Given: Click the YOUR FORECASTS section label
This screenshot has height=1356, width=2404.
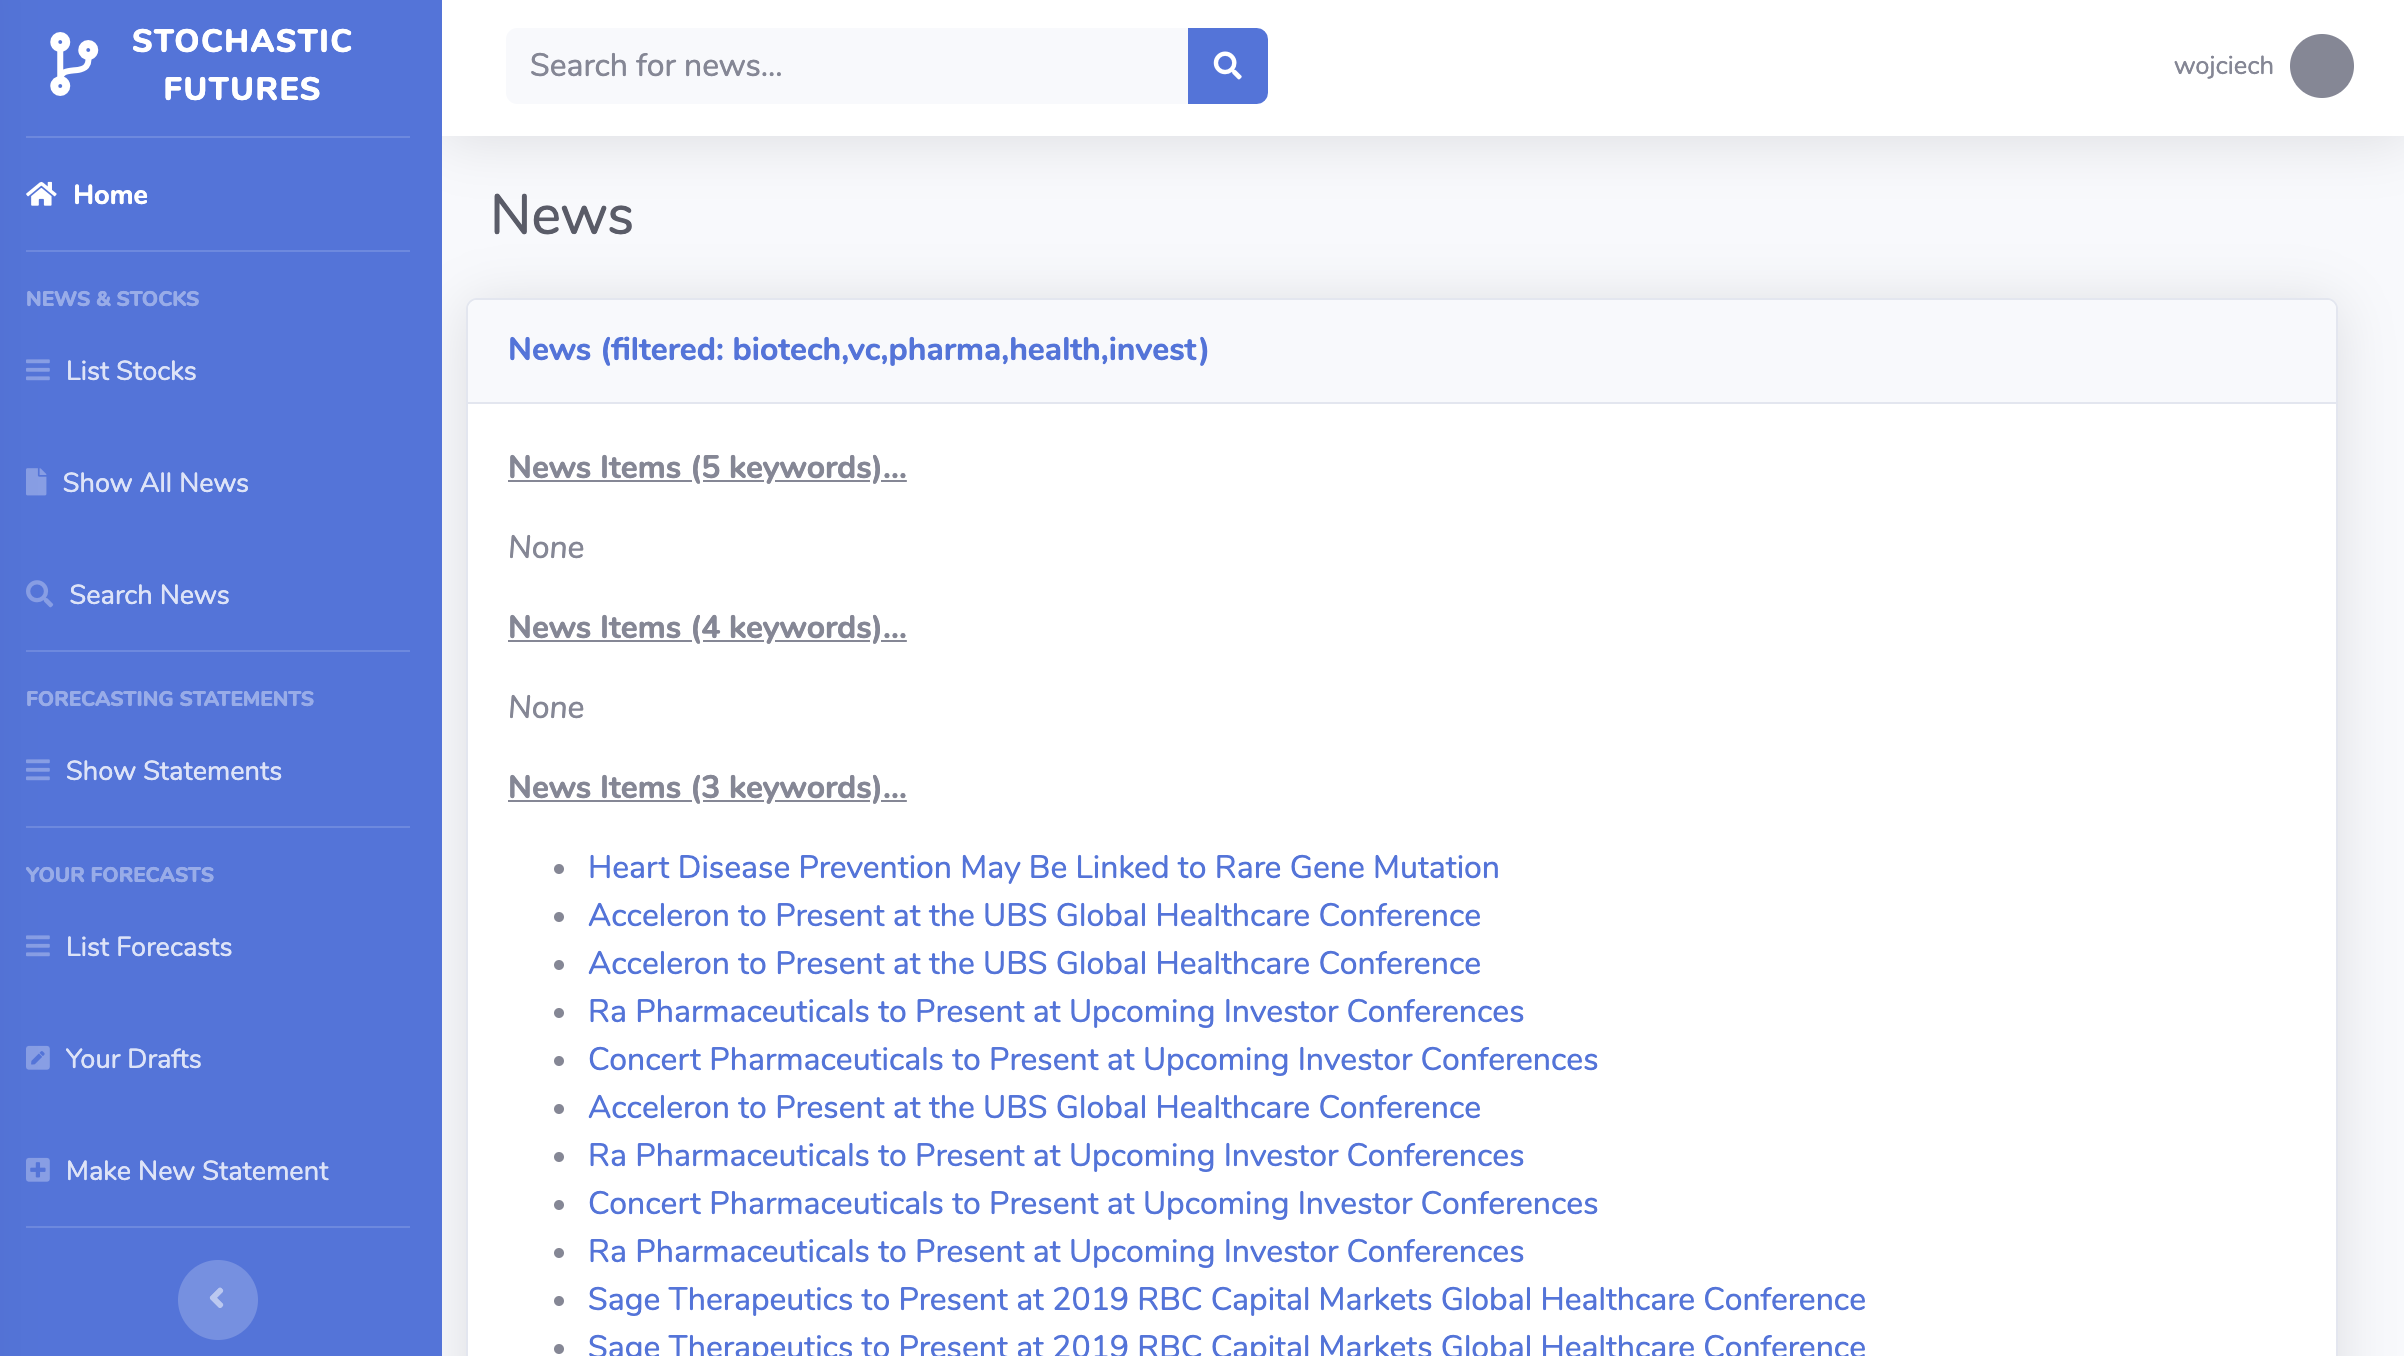Looking at the screenshot, I should point(120,874).
